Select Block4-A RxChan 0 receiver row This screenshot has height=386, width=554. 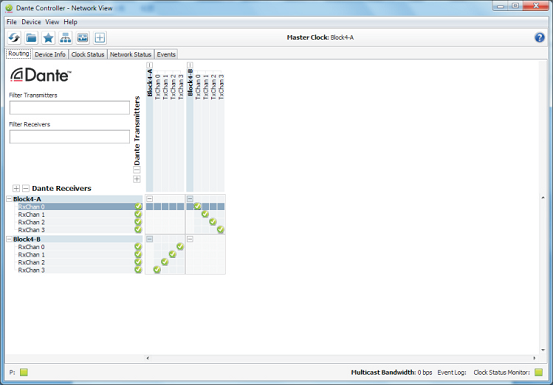pyautogui.click(x=80, y=206)
